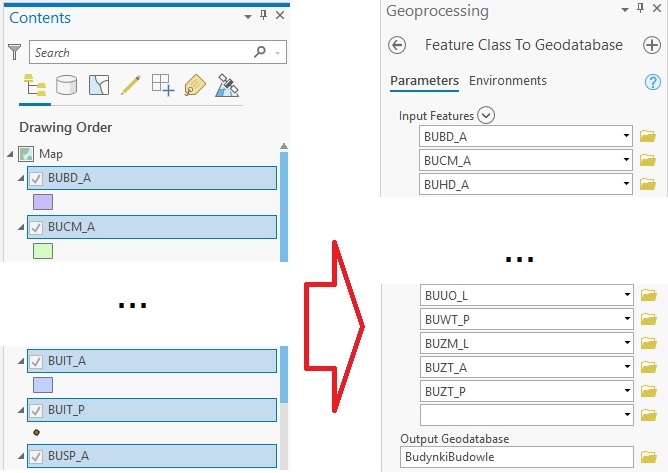Viewport: 668px width, 473px height.
Task: Go back using the Geoprocessing back arrow
Action: coord(397,45)
